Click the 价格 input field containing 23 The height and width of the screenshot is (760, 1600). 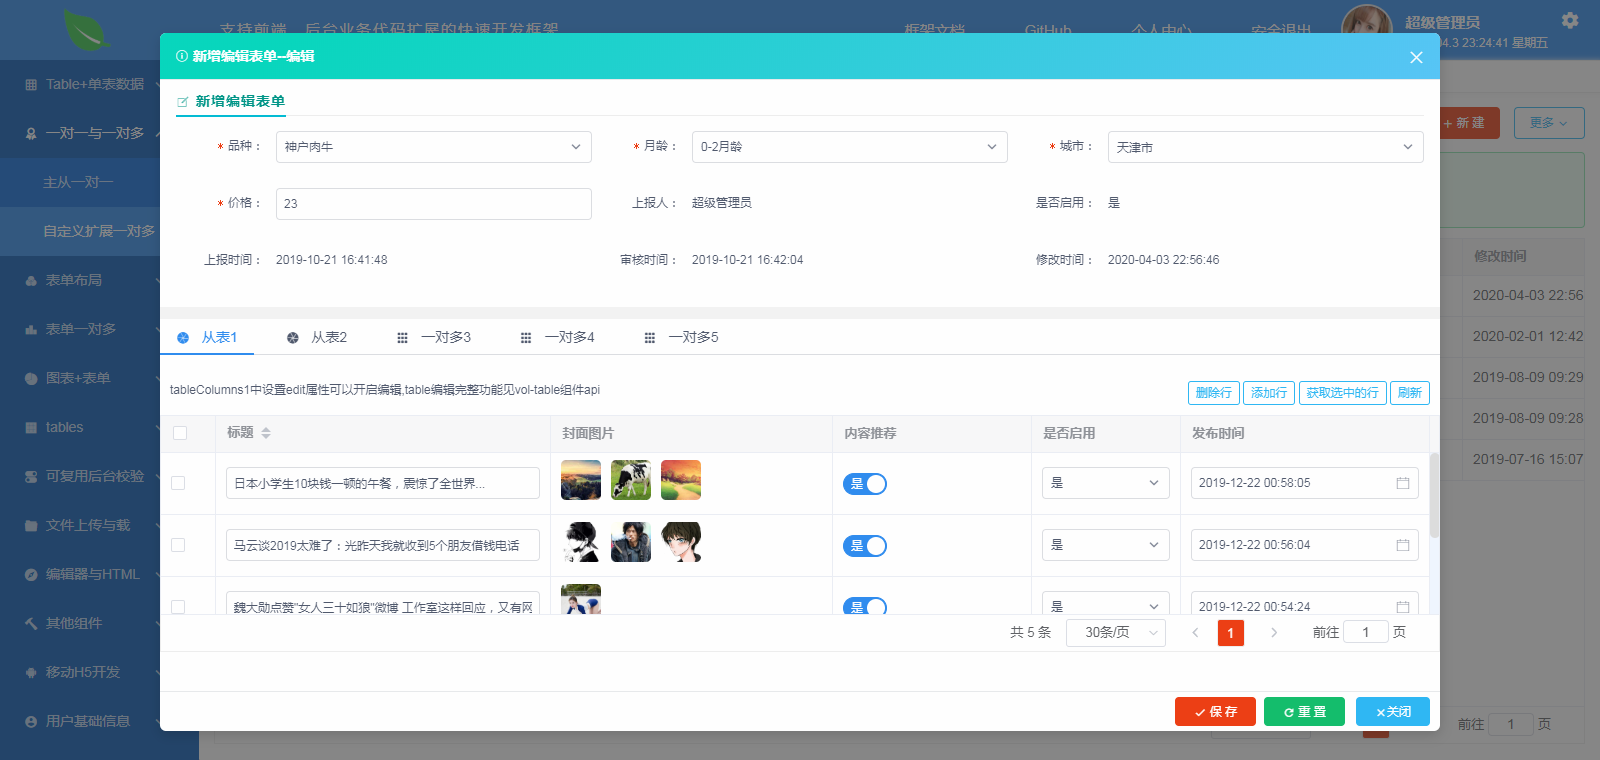[434, 204]
